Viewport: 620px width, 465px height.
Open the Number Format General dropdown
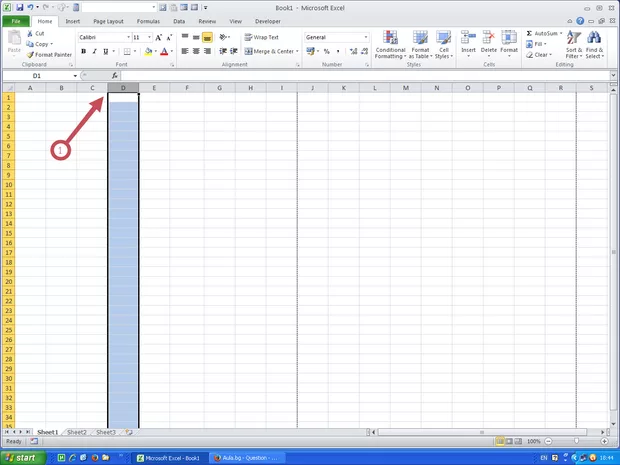tap(366, 37)
